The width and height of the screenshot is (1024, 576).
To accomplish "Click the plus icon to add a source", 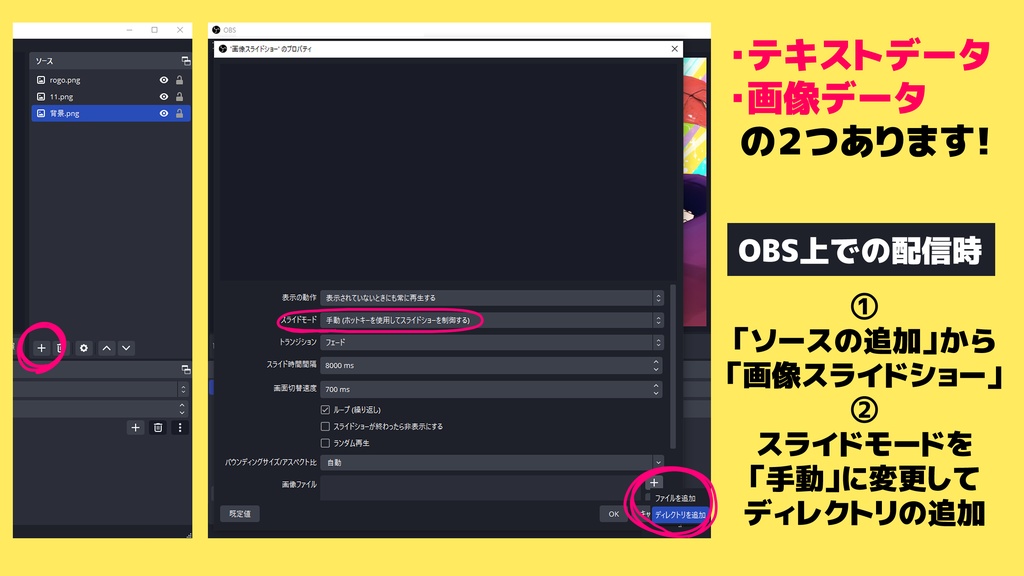I will coord(41,346).
